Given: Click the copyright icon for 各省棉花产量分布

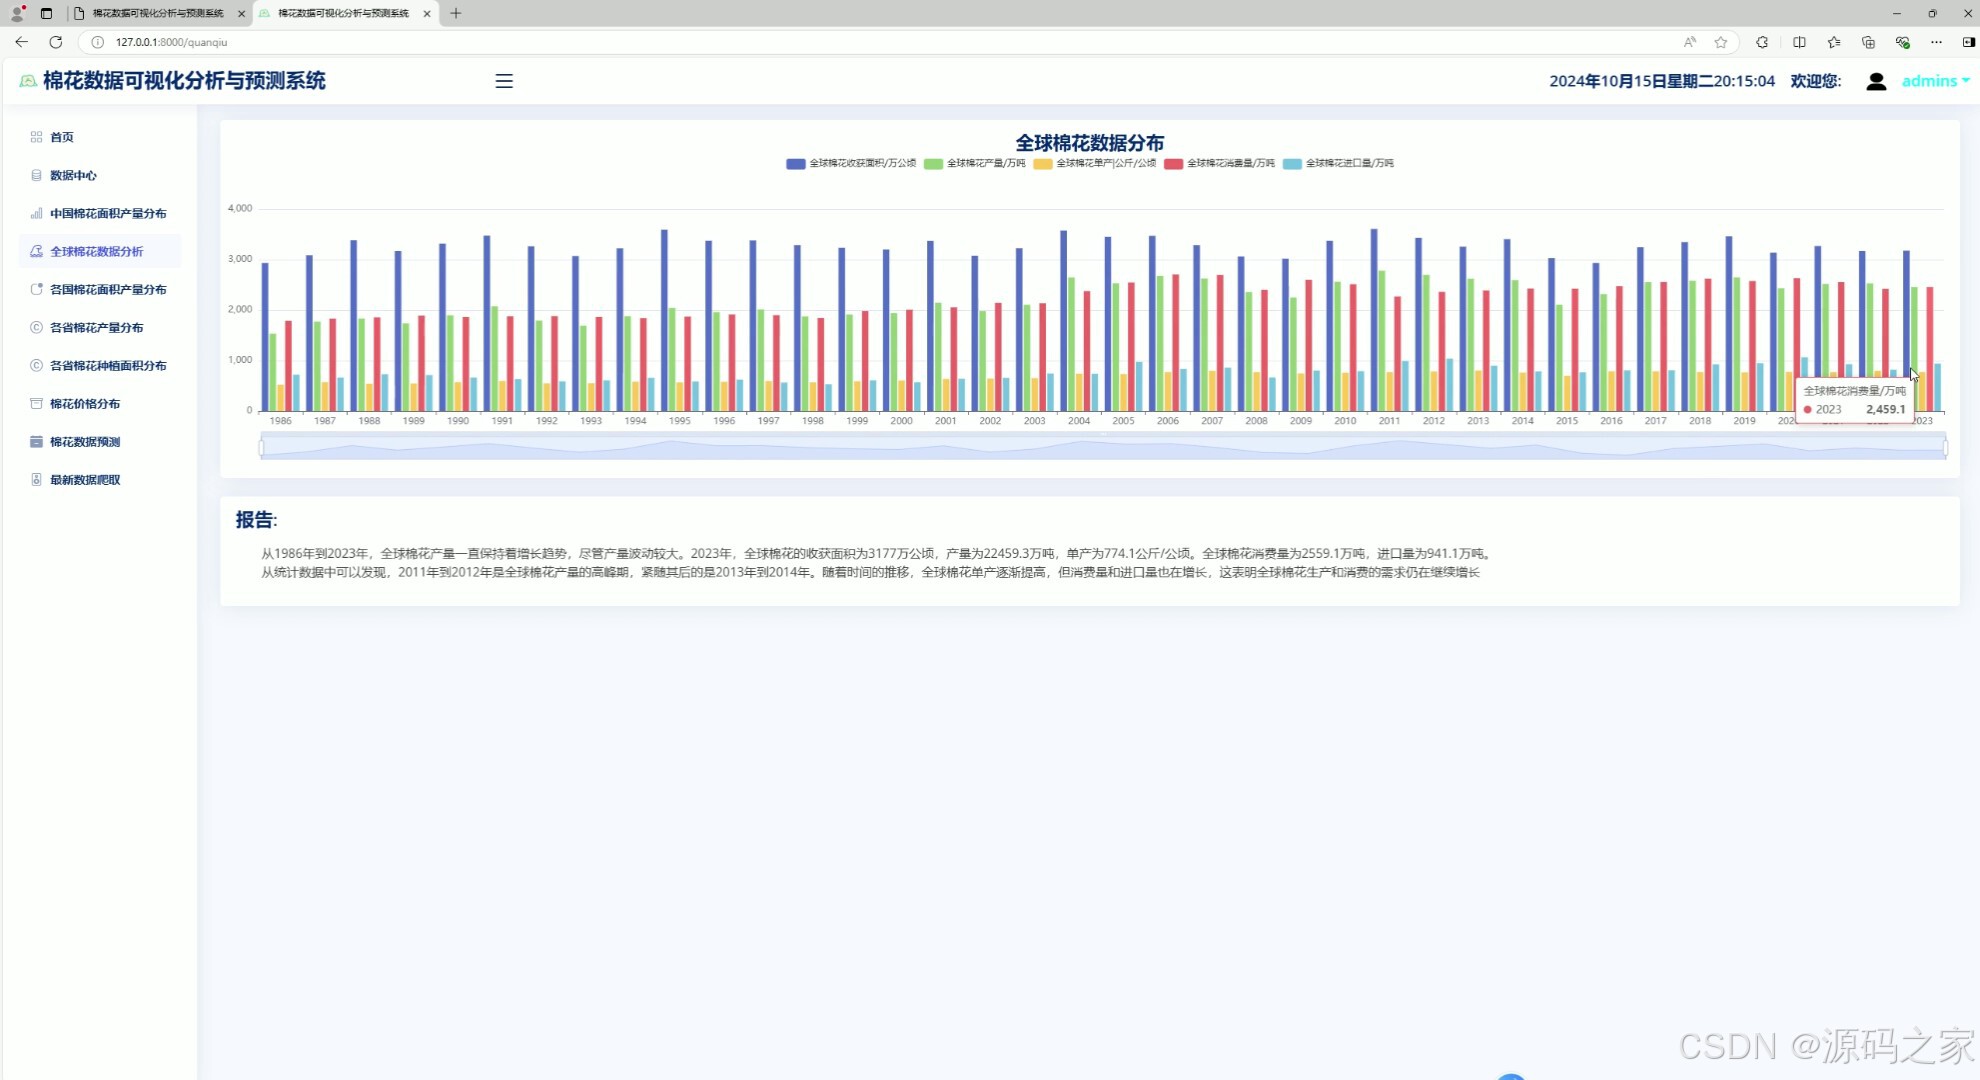Looking at the screenshot, I should 36,327.
